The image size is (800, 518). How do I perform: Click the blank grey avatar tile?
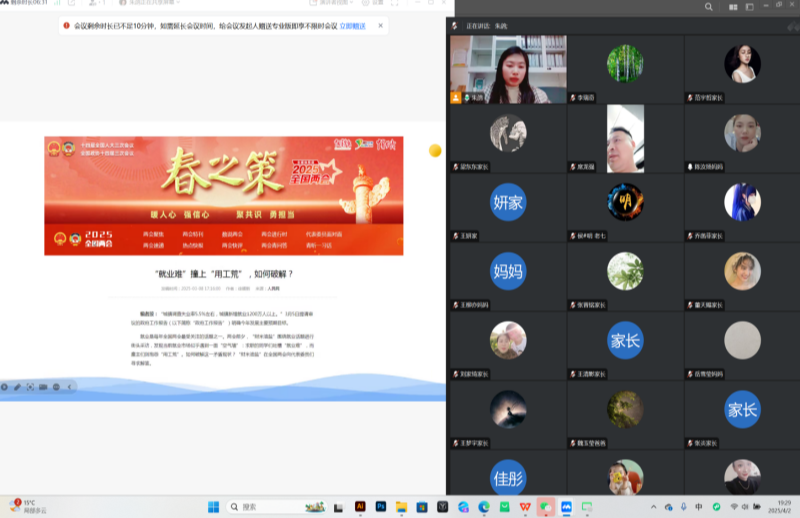click(742, 340)
